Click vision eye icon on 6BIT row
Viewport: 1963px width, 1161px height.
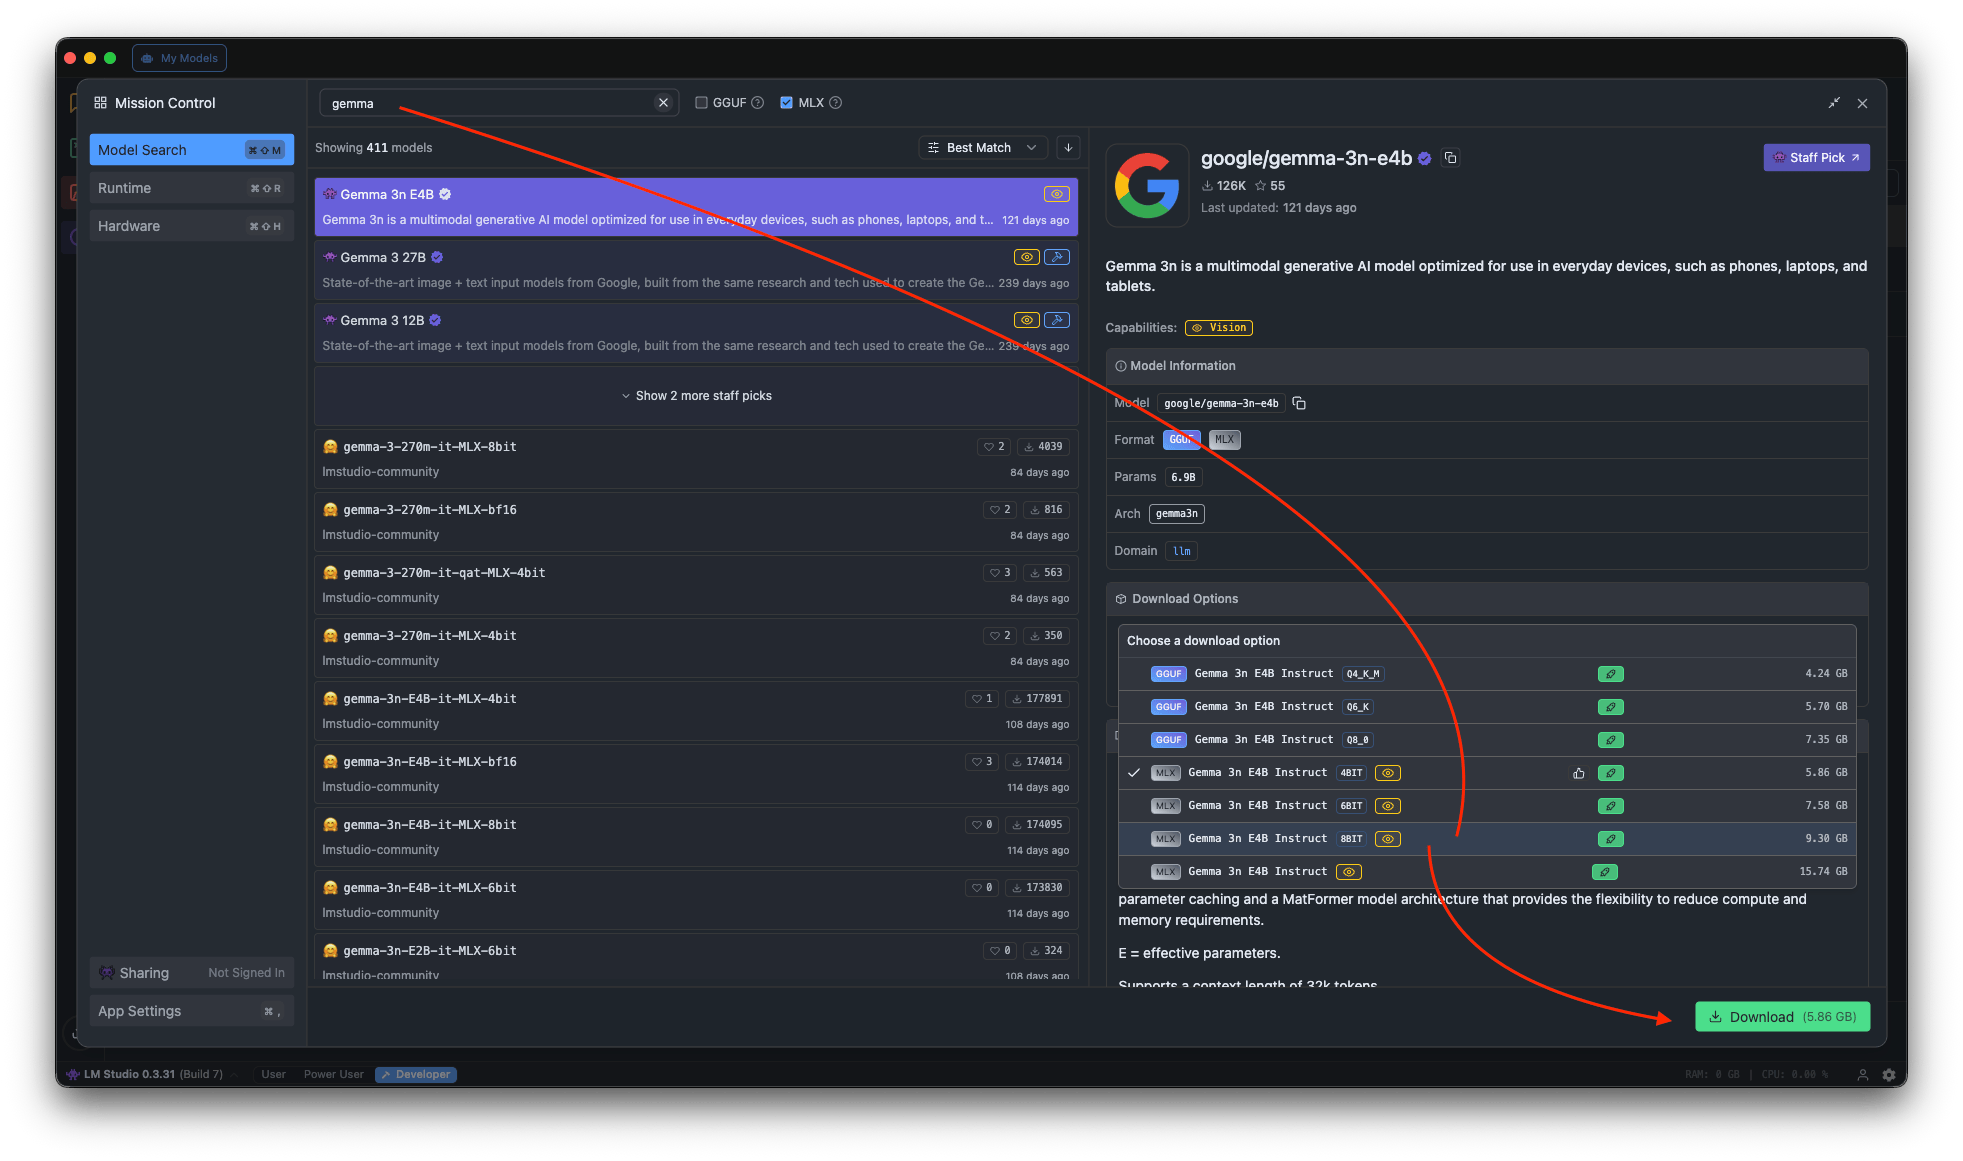1388,806
